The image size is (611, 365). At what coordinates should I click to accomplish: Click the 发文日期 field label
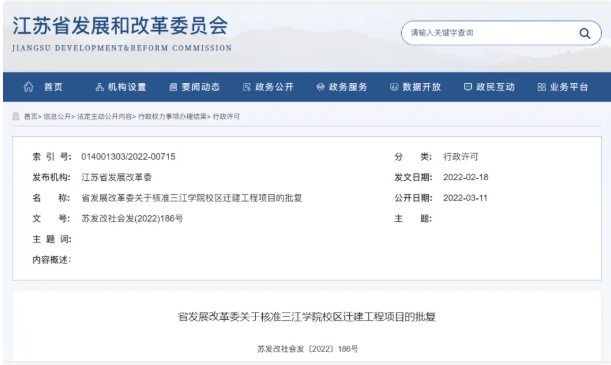pos(413,177)
